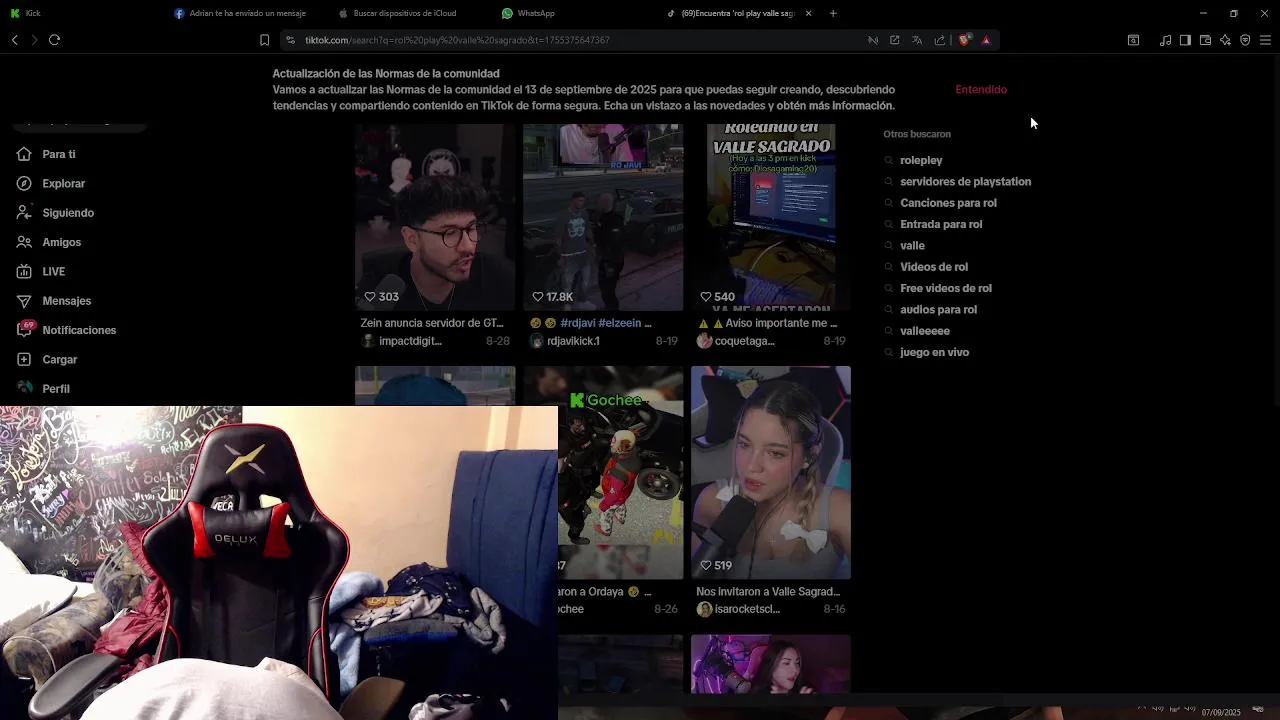Click the Kick media indicator icon in address bar
The image size is (1280, 720).
(x=873, y=40)
